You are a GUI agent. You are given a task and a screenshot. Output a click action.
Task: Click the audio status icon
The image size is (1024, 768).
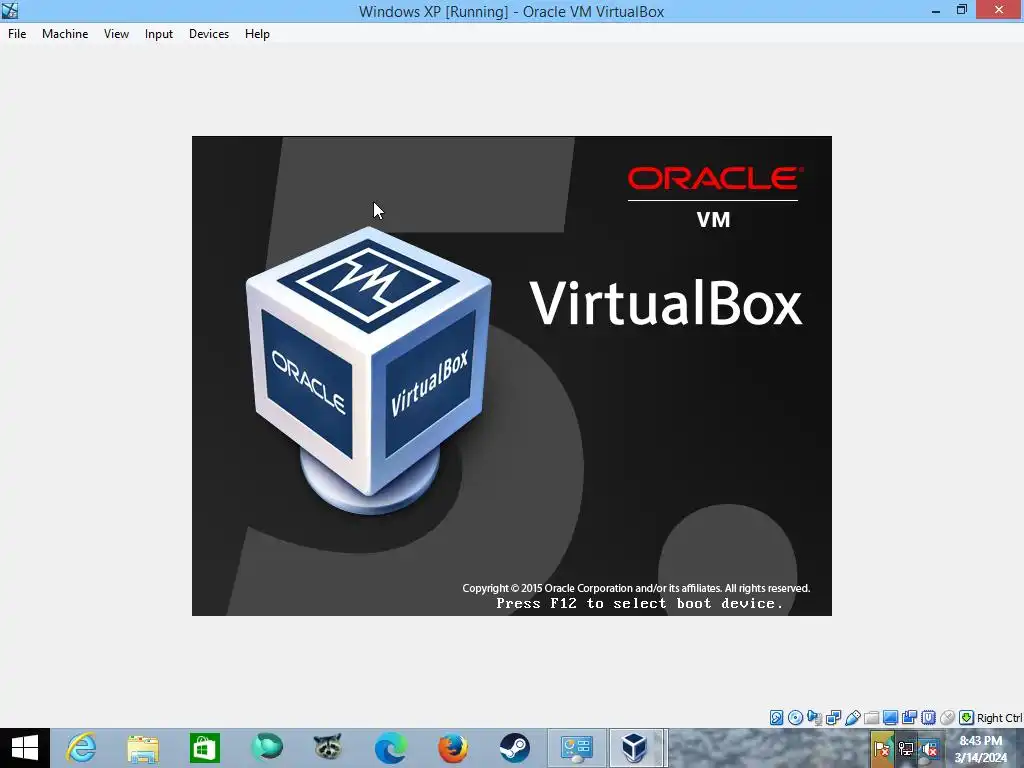tap(814, 718)
